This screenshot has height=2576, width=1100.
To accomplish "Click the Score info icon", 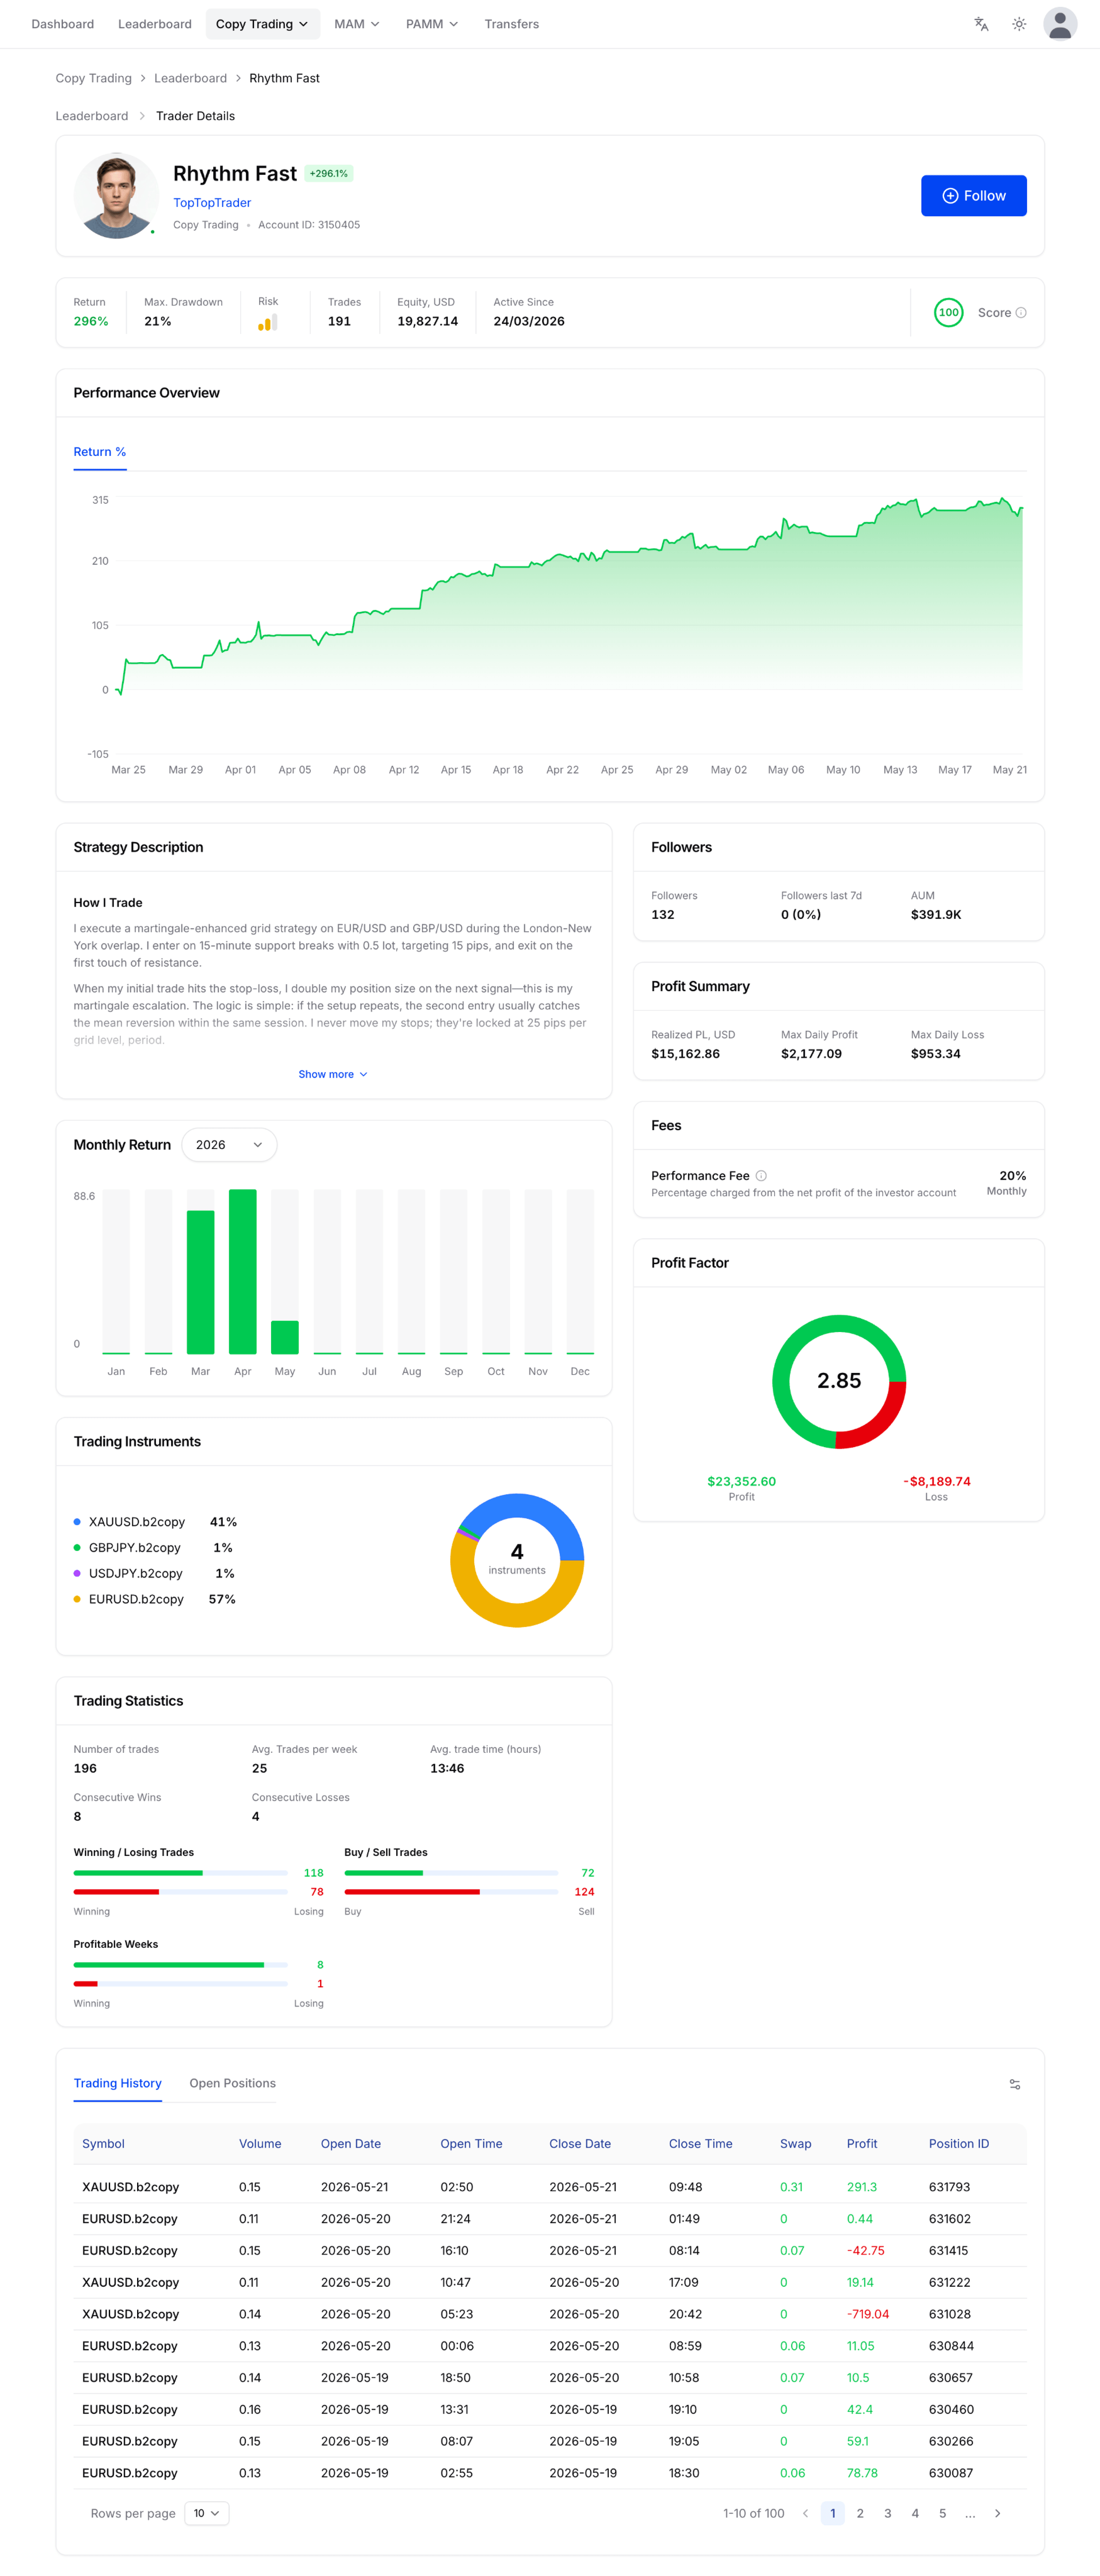I will click(x=1021, y=313).
